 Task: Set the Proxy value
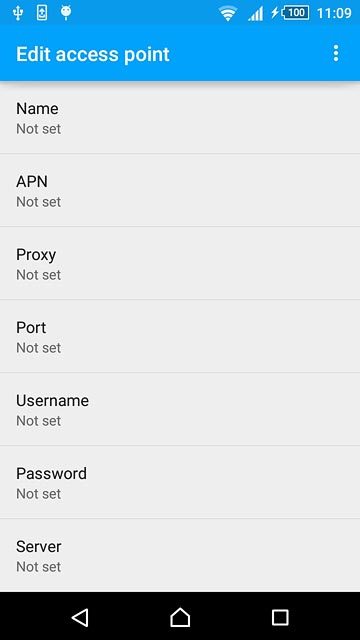(x=180, y=264)
